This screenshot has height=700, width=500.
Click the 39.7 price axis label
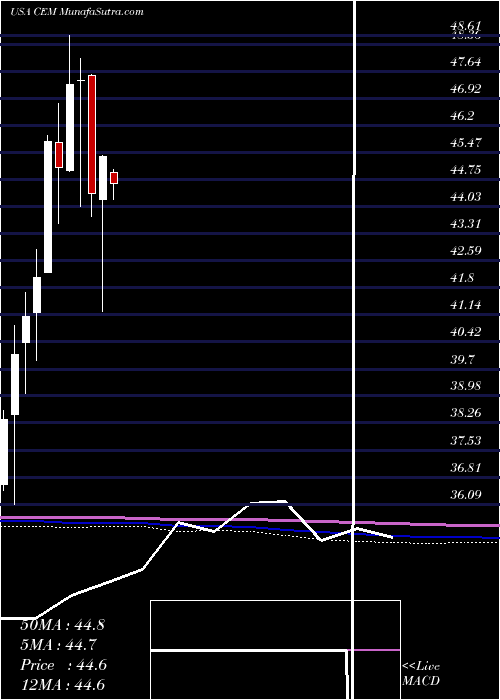click(x=462, y=359)
